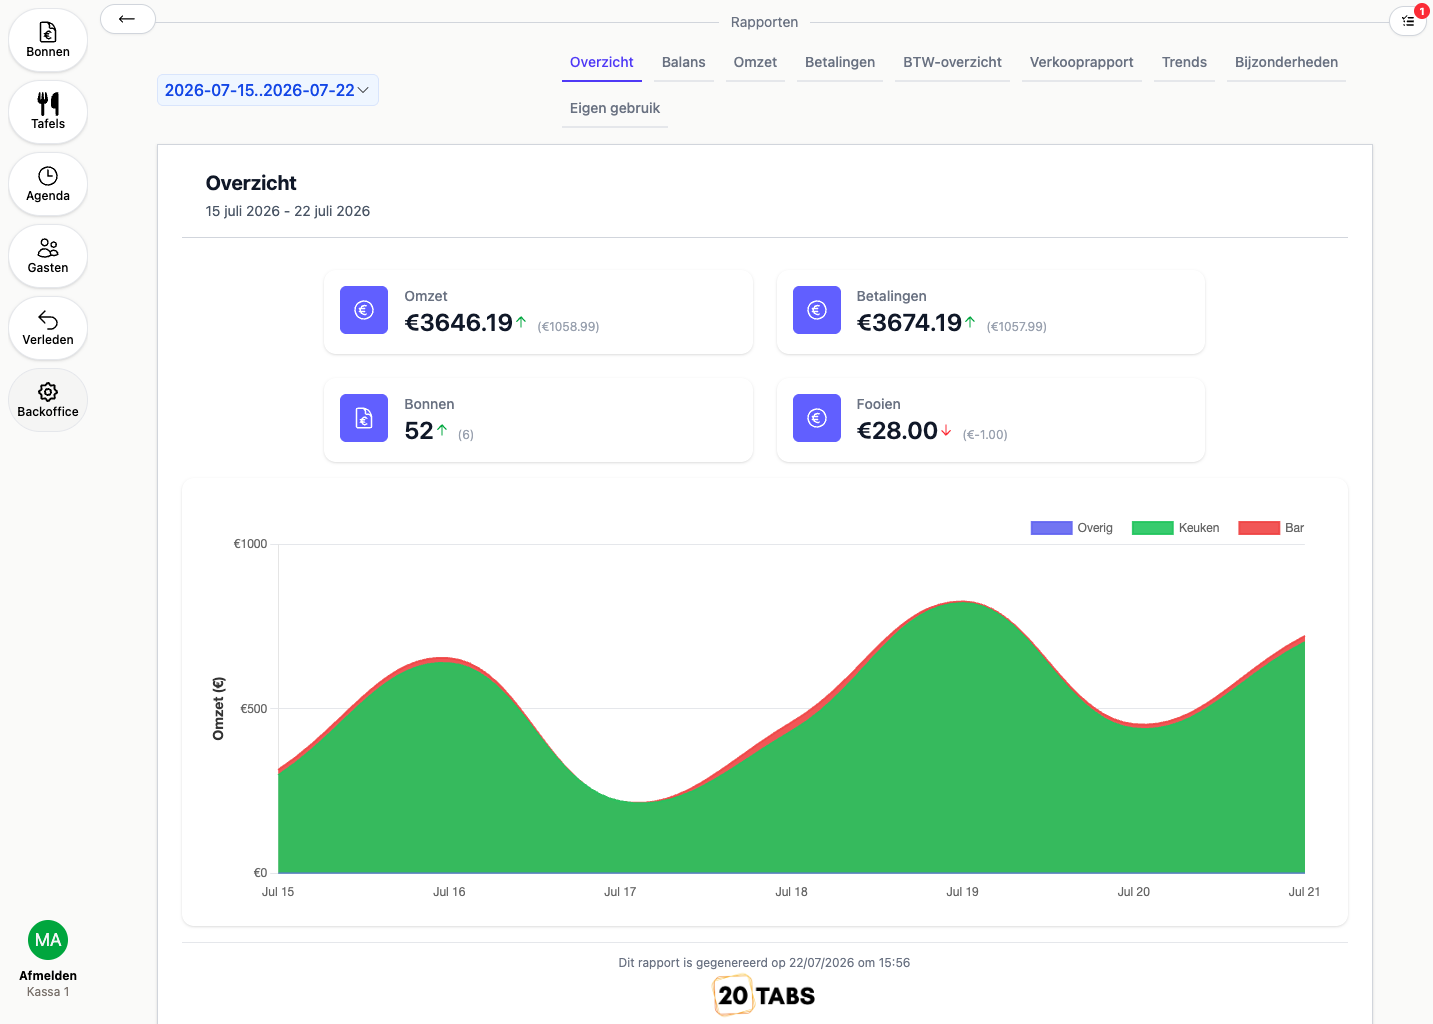Click the comparison value (€1058.99)
This screenshot has height=1024, width=1433.
point(568,327)
